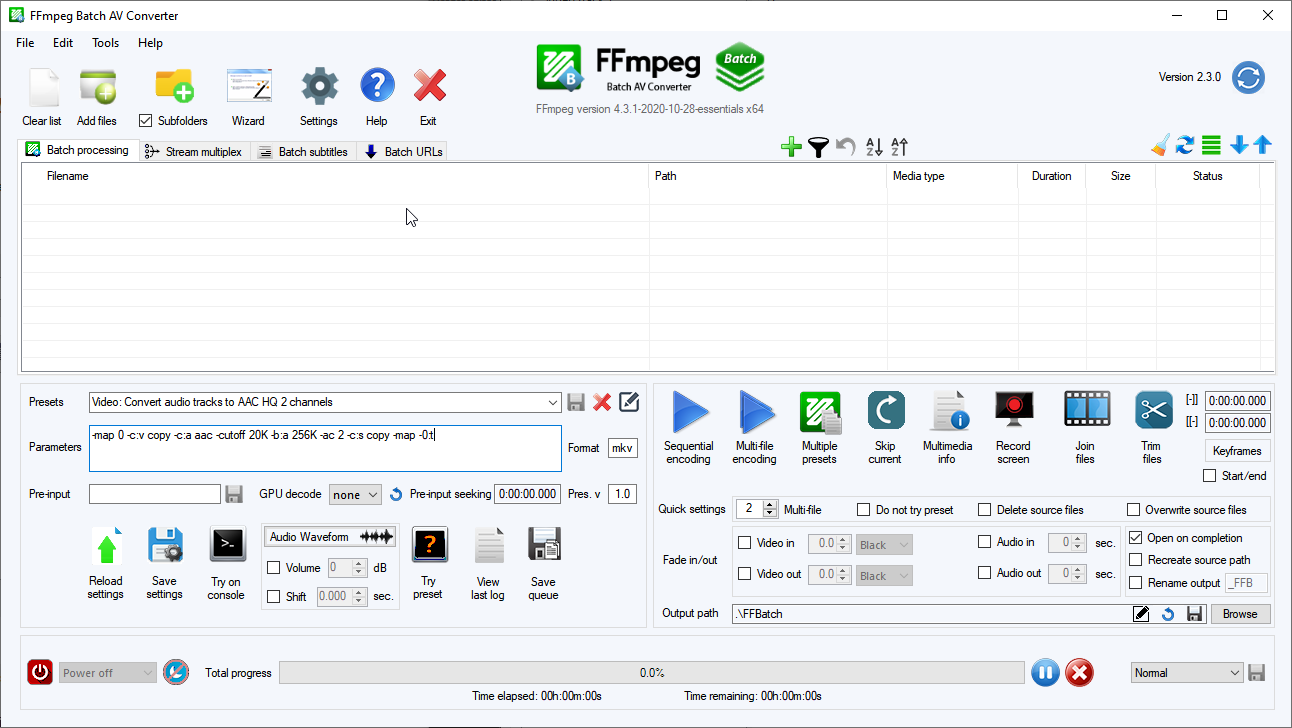Click the Add files toolbar icon
Viewport: 1292px width, 728px height.
pos(97,88)
